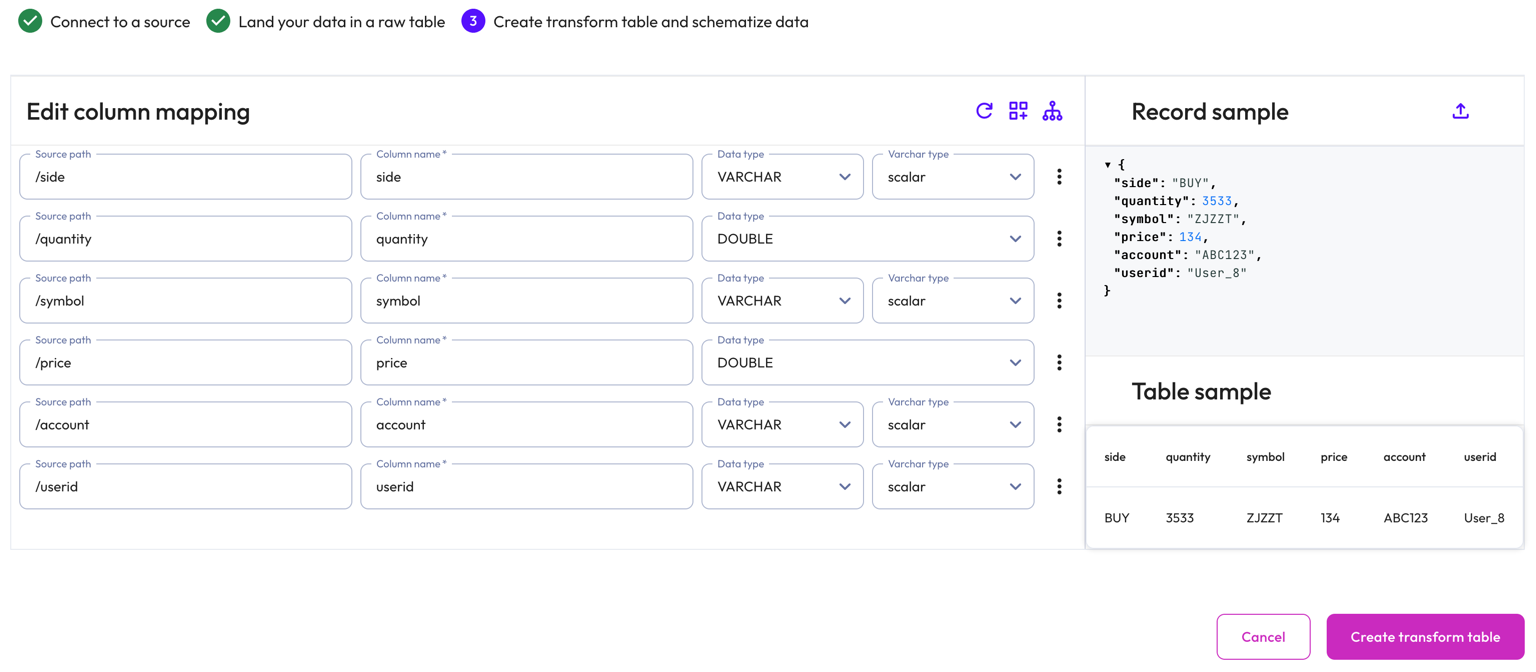This screenshot has height=672, width=1536.
Task: Click the checkmark for Connect to a source
Action: pyautogui.click(x=31, y=20)
